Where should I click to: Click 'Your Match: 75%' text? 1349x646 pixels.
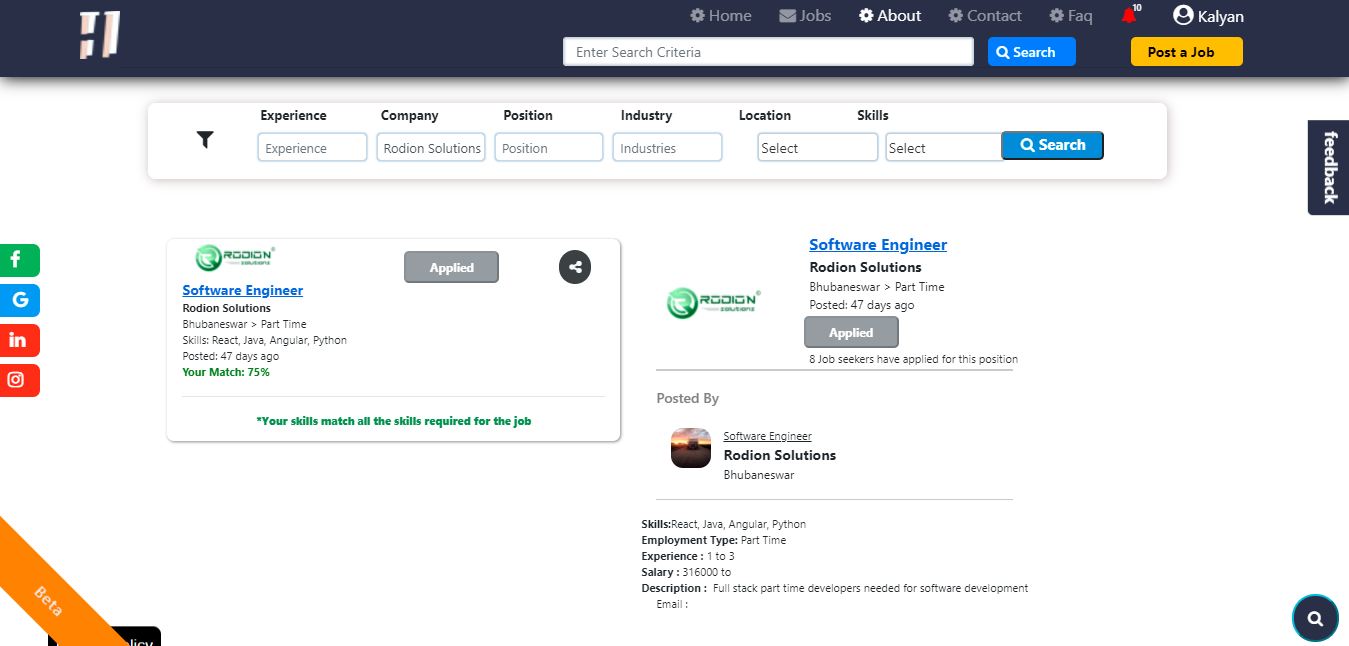226,372
